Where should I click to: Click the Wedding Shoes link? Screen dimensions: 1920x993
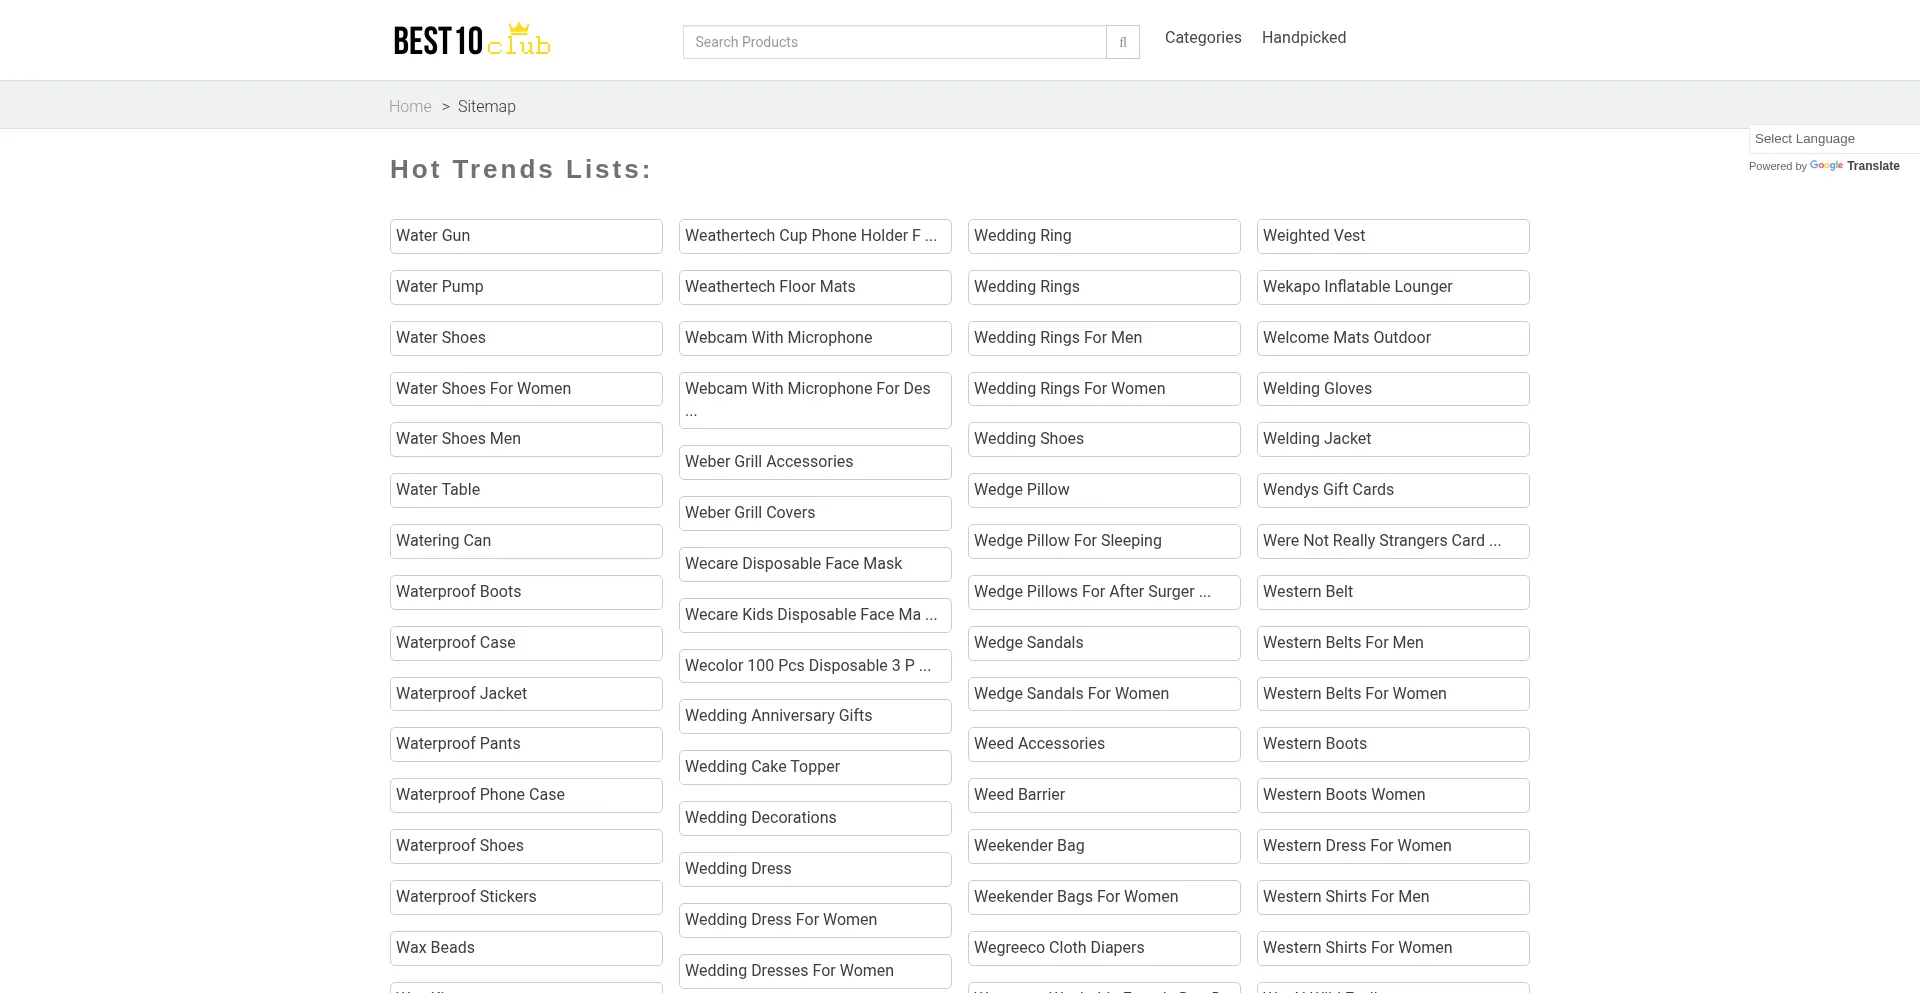(x=1104, y=439)
